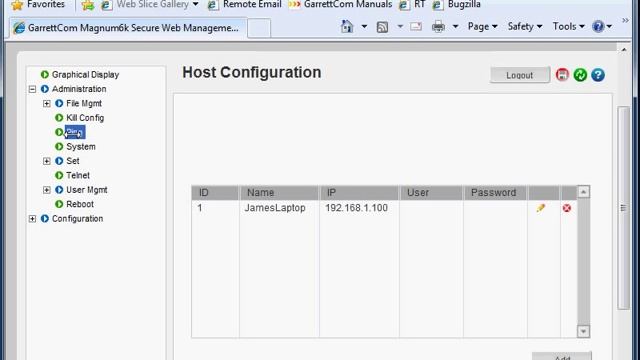The height and width of the screenshot is (360, 640).
Task: Open the Set tree item
Action: [x=73, y=161]
